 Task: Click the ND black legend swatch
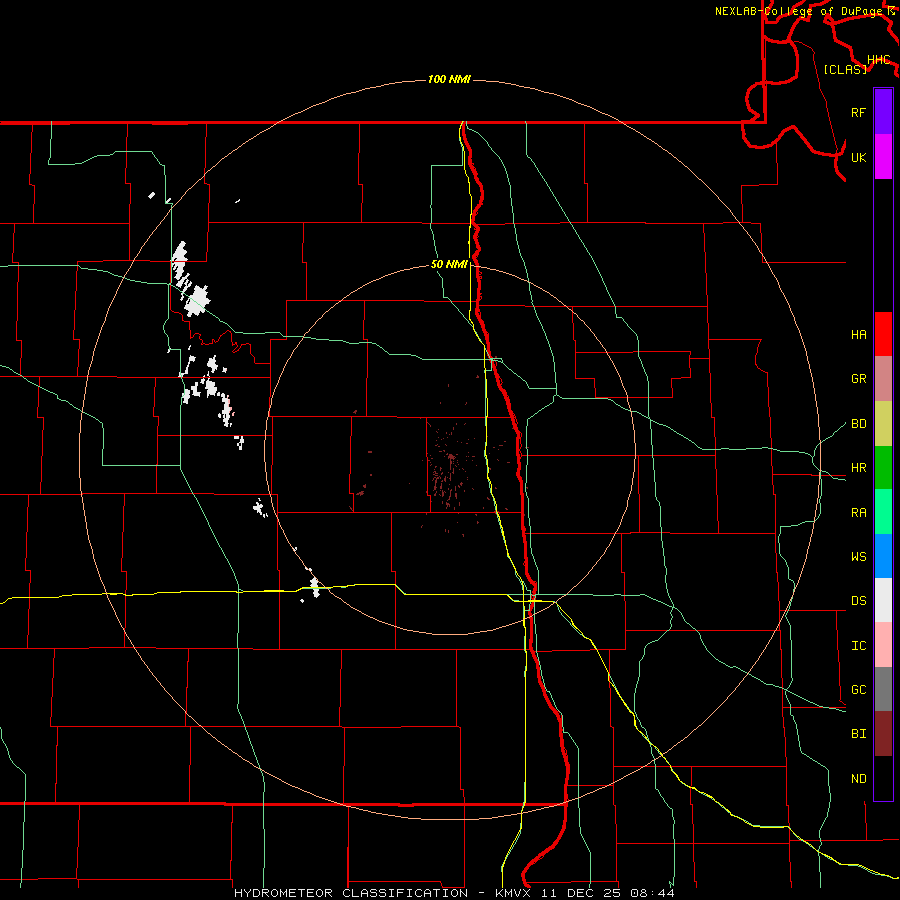pos(883,778)
